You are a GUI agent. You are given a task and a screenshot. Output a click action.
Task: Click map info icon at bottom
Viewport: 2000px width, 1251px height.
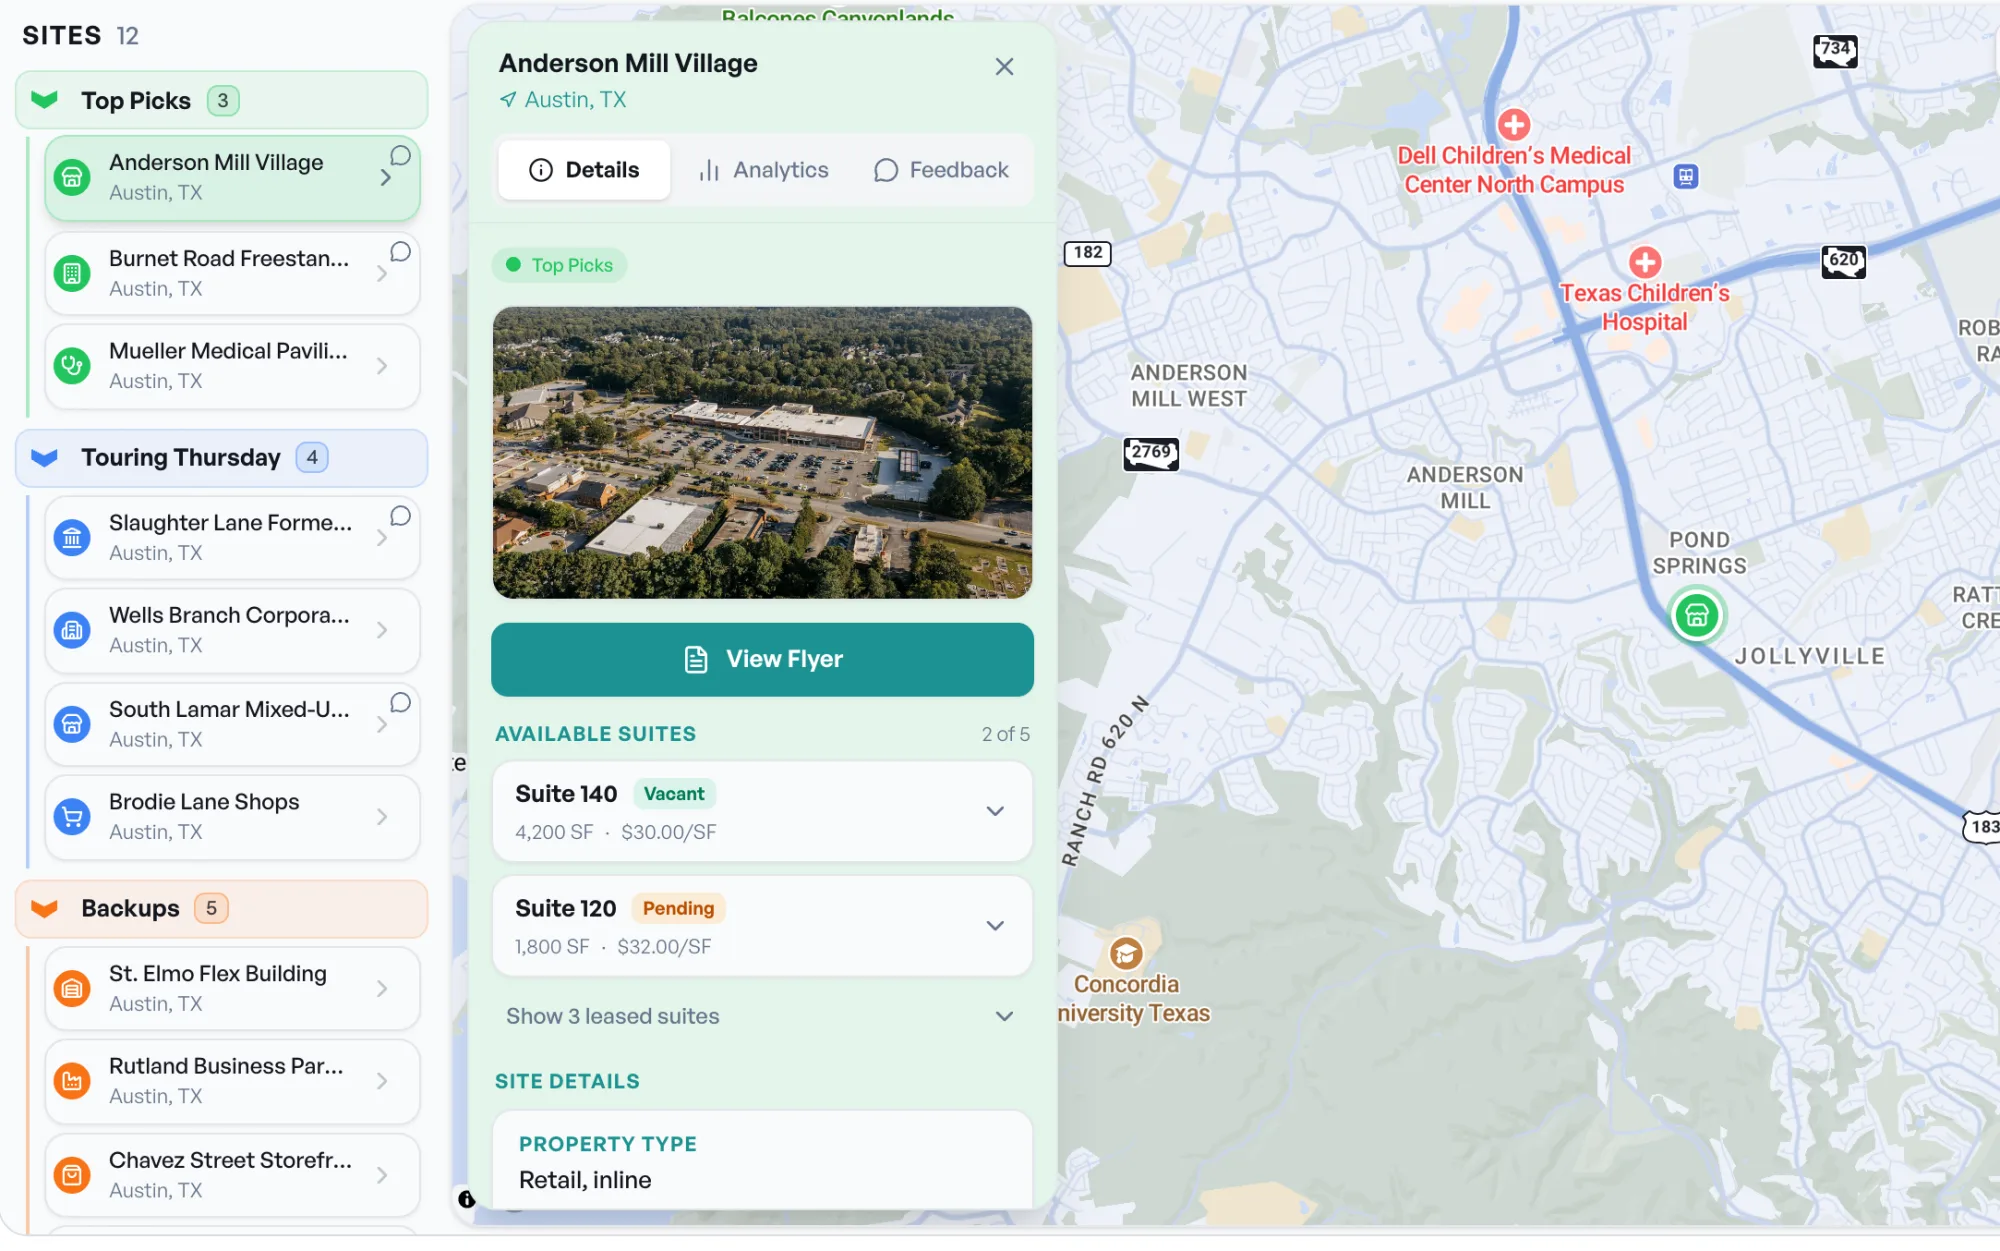(x=467, y=1199)
